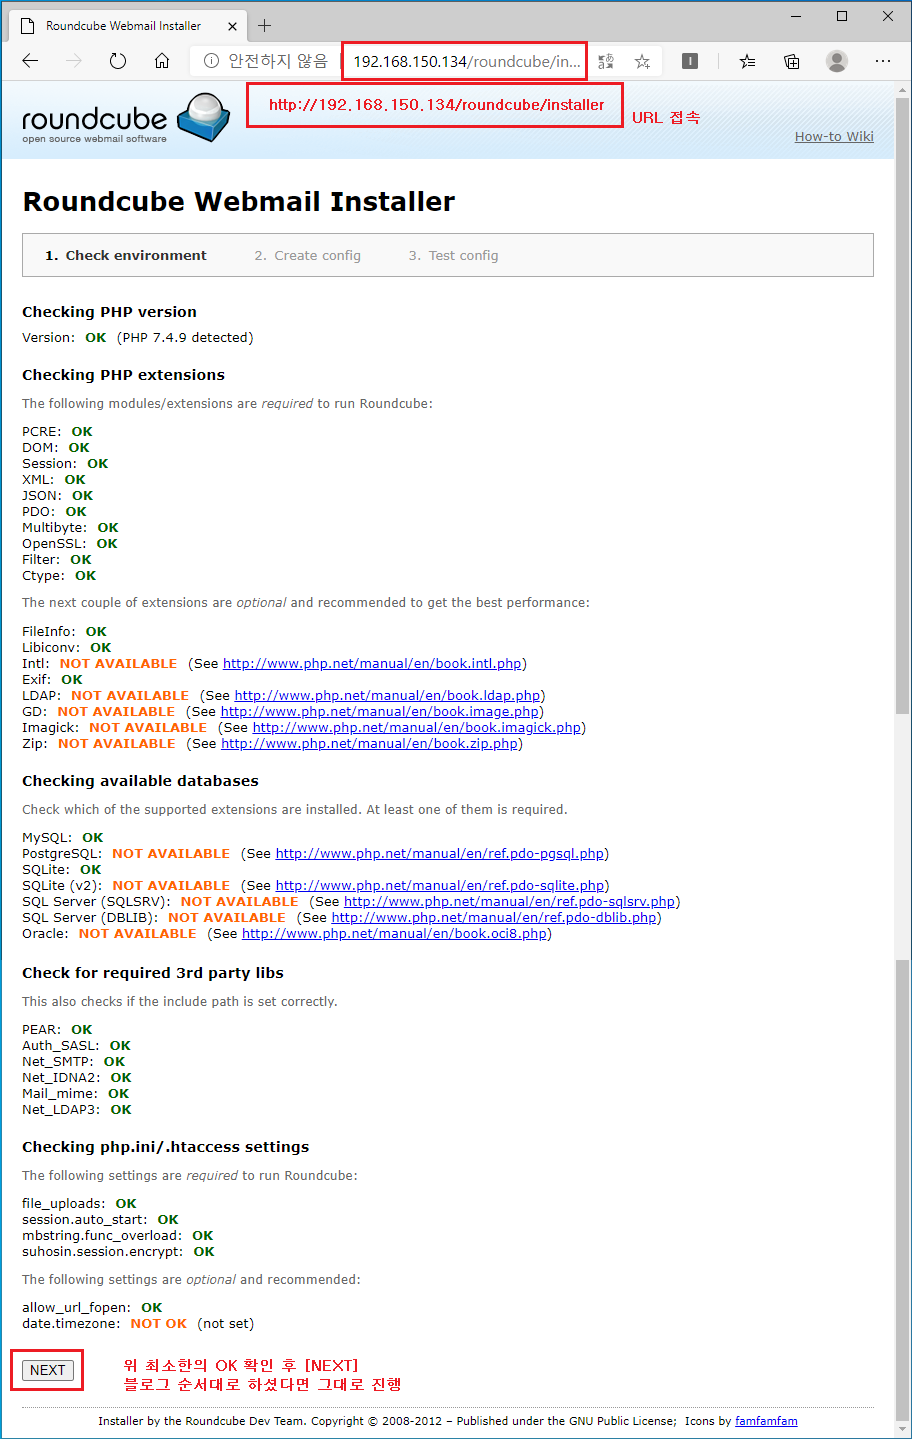Open a new browser tab with plus
The height and width of the screenshot is (1439, 912).
(x=265, y=25)
